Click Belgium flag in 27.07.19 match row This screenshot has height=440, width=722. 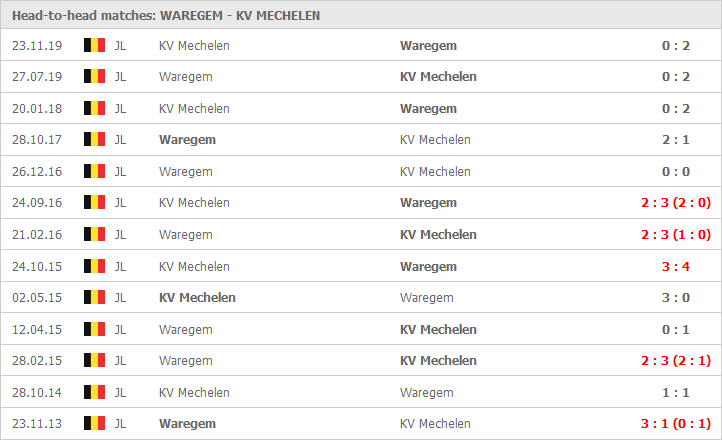tap(94, 76)
